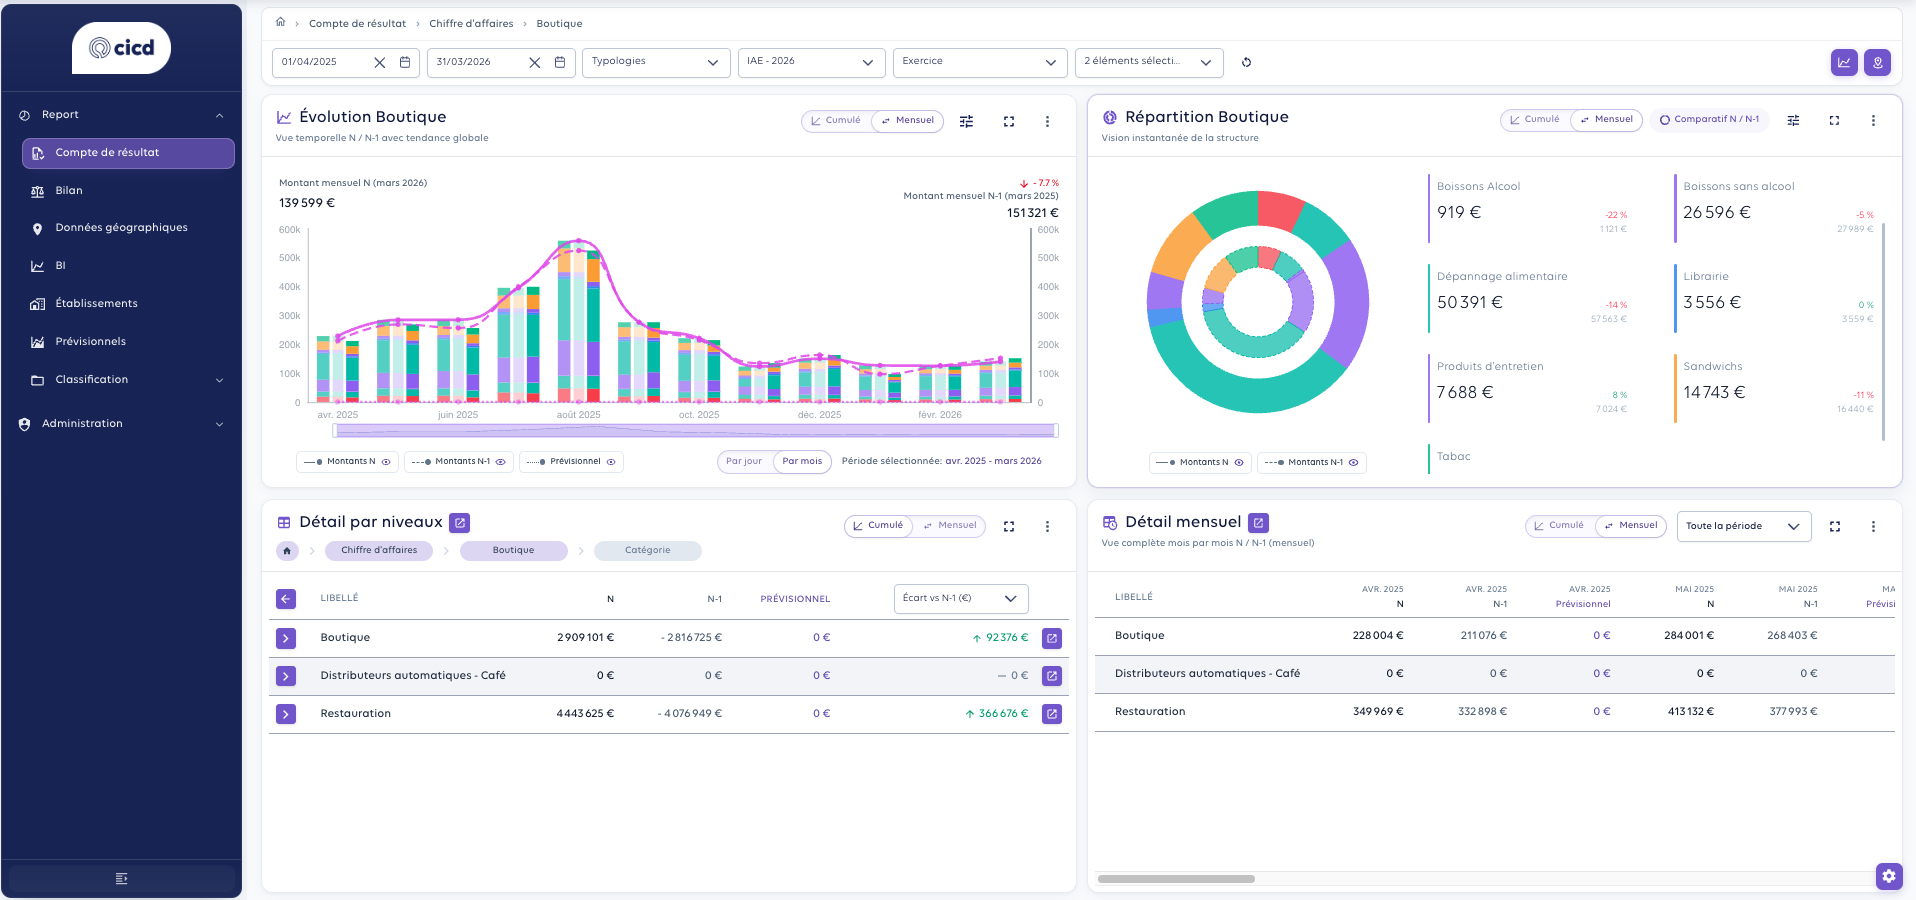Open external link icon beside Détail par niveaux
Image resolution: width=1916 pixels, height=900 pixels.
(459, 522)
